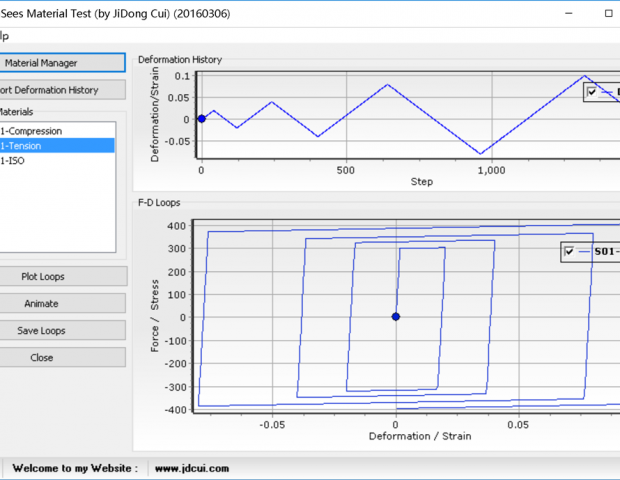Click the Welcome to my Website status label
Image resolution: width=620 pixels, height=480 pixels.
coord(74,468)
